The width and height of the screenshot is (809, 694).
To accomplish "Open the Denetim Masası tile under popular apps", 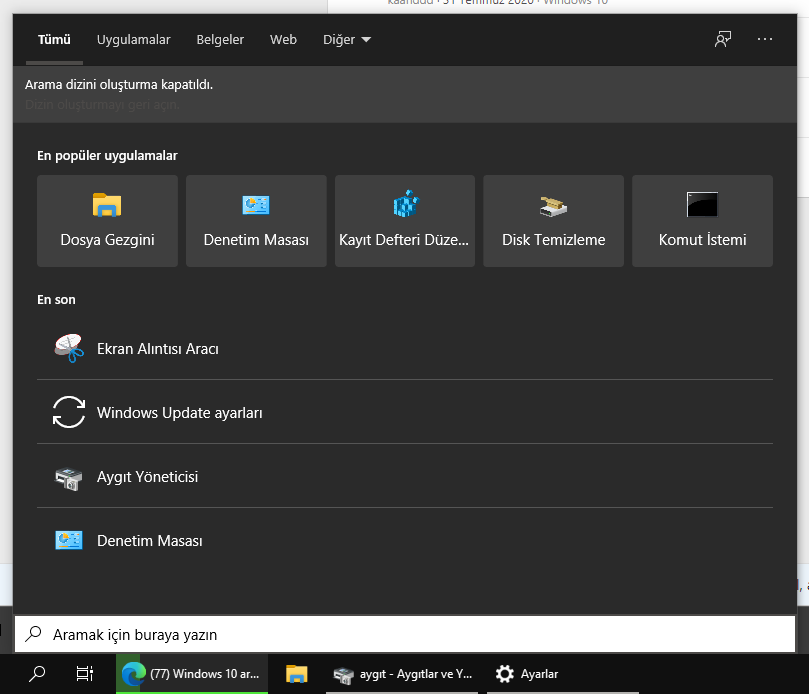I will [x=256, y=221].
